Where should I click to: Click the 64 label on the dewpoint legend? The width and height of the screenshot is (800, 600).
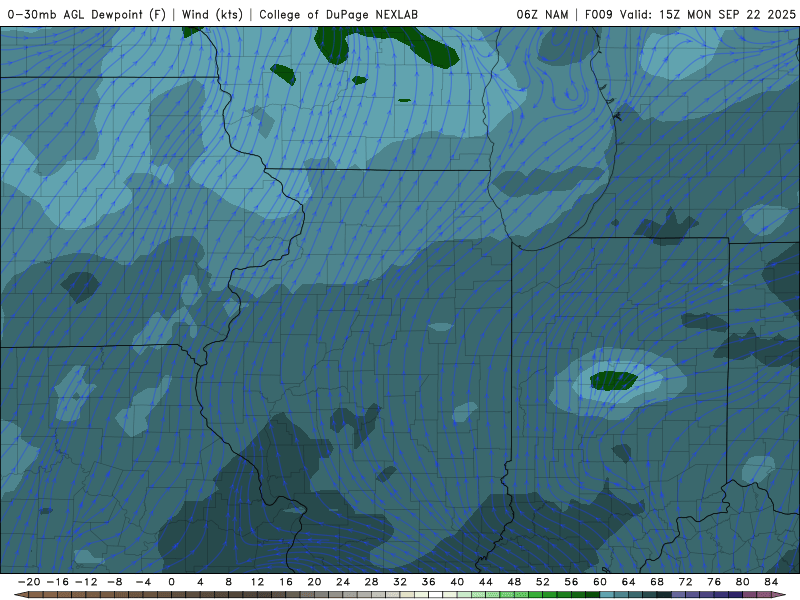pos(629,582)
